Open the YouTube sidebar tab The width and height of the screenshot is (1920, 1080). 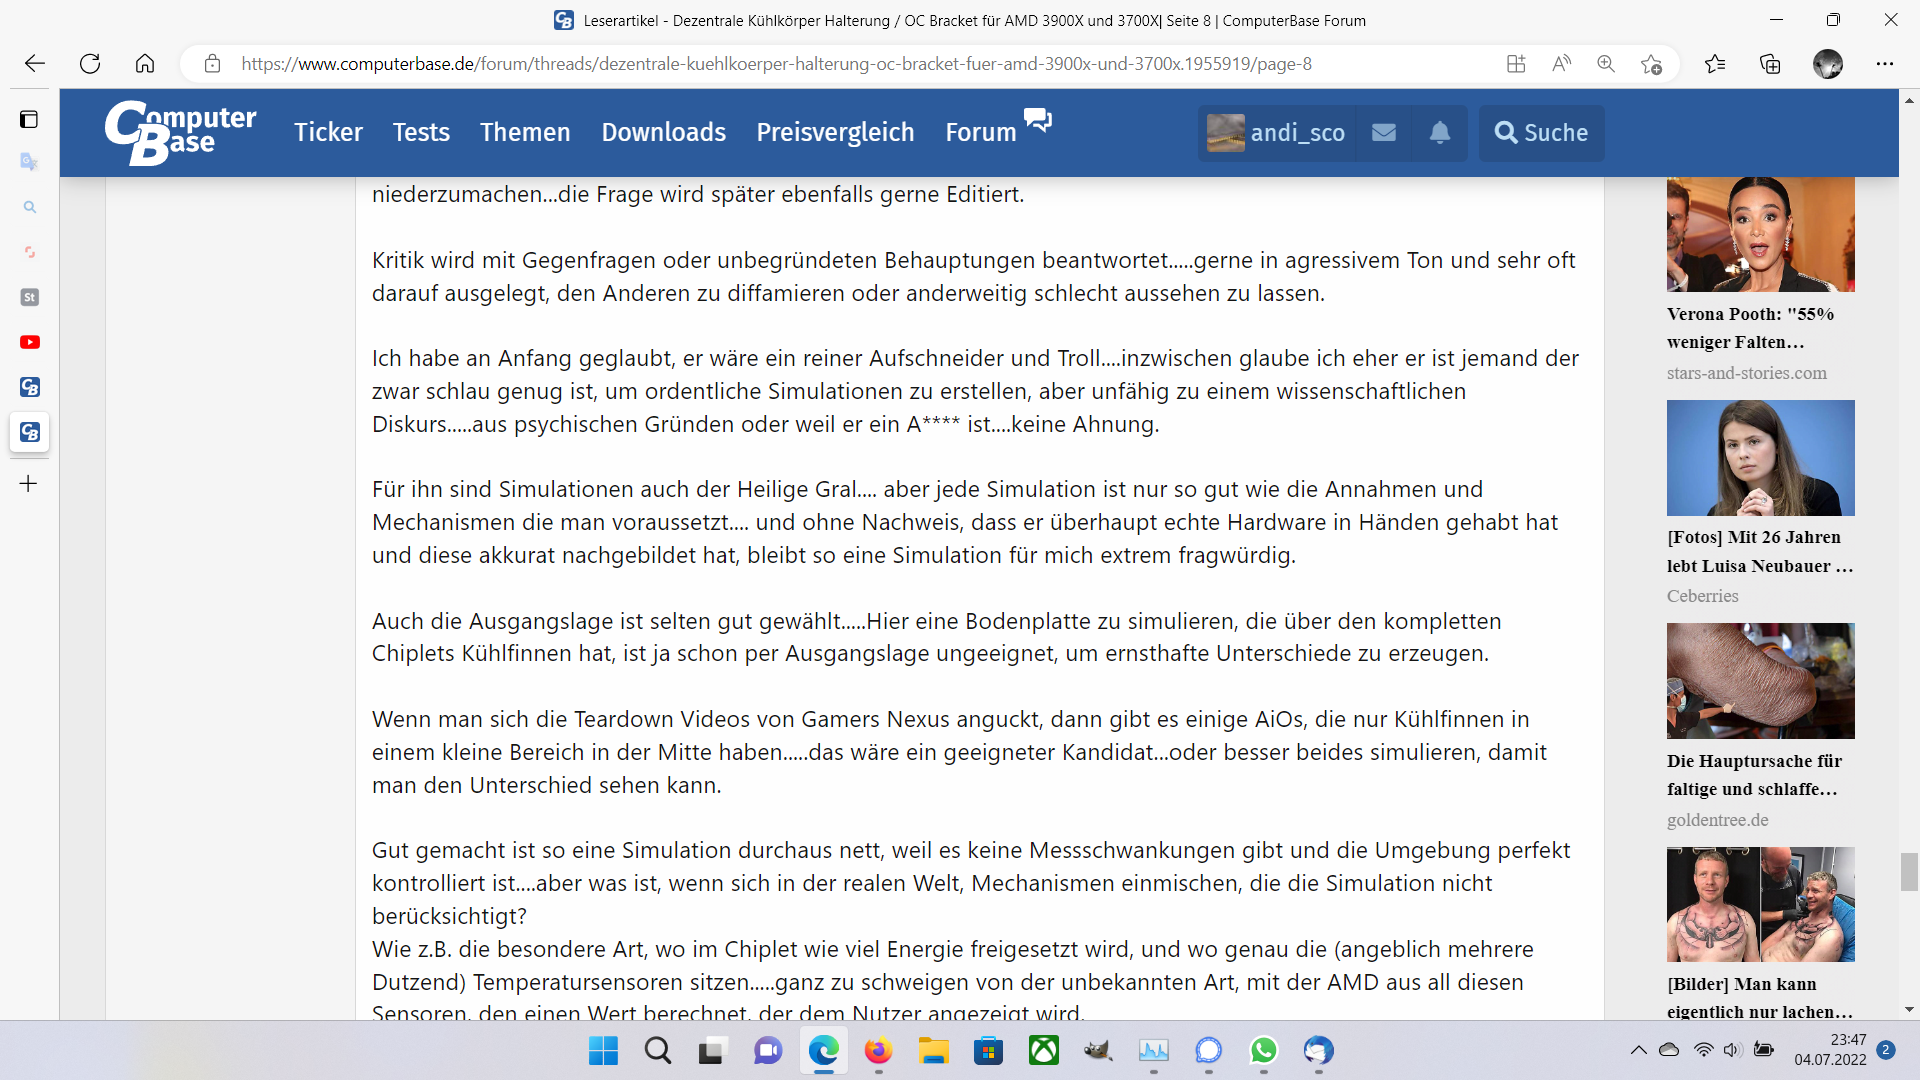tap(30, 342)
